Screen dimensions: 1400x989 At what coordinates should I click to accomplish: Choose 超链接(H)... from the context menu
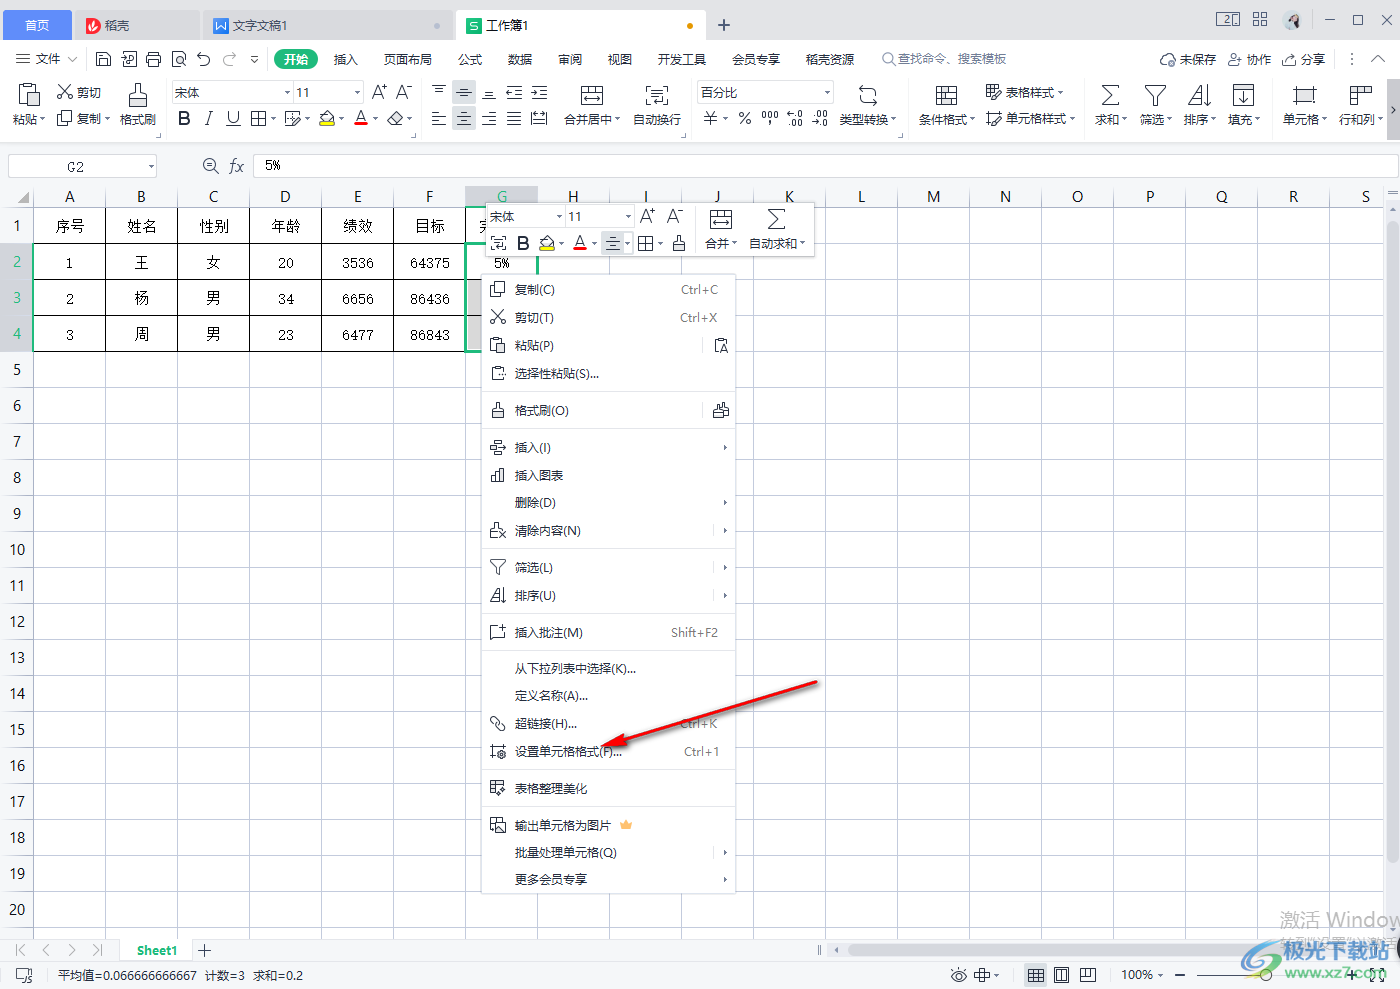coord(609,724)
